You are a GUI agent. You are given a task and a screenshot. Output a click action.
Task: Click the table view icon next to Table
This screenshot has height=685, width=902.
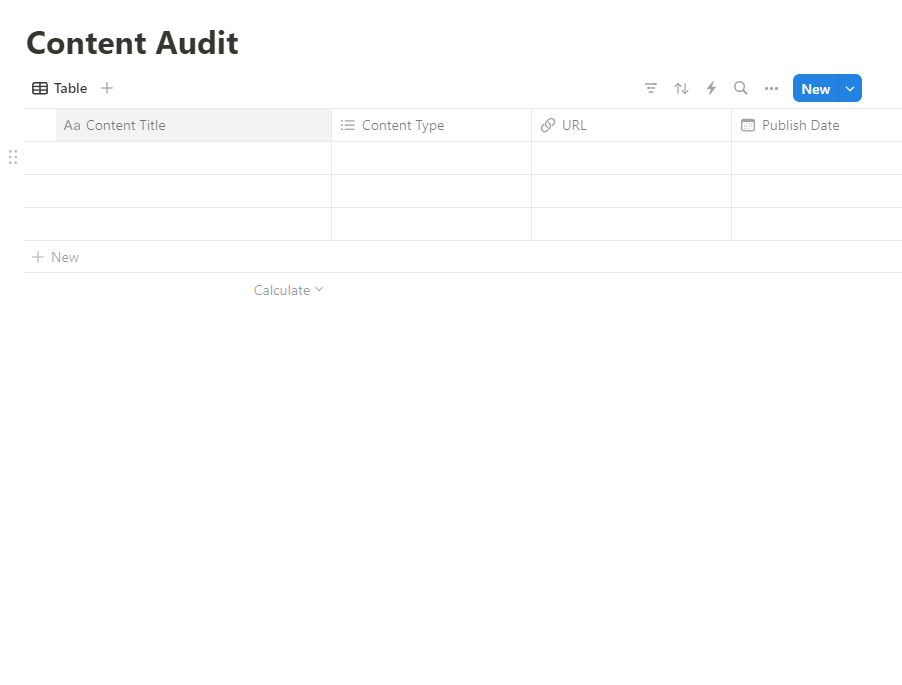[39, 88]
